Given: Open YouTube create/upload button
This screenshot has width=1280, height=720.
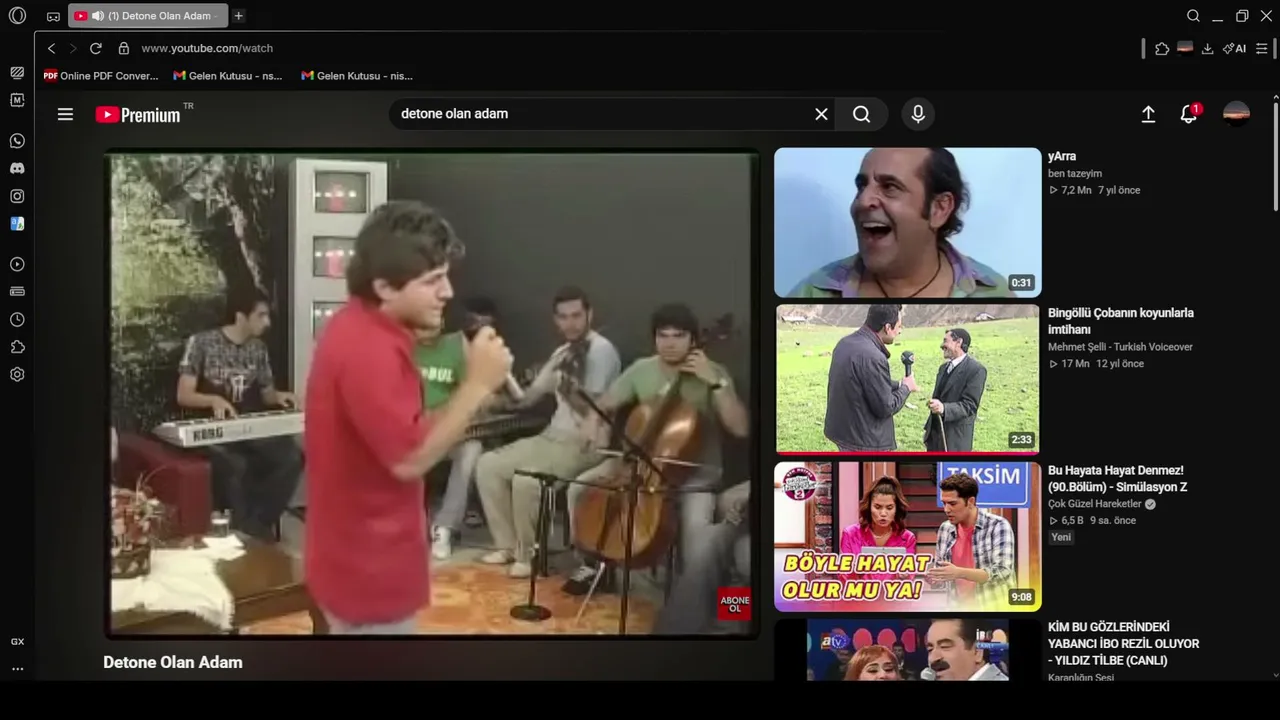Looking at the screenshot, I should pos(1148,114).
